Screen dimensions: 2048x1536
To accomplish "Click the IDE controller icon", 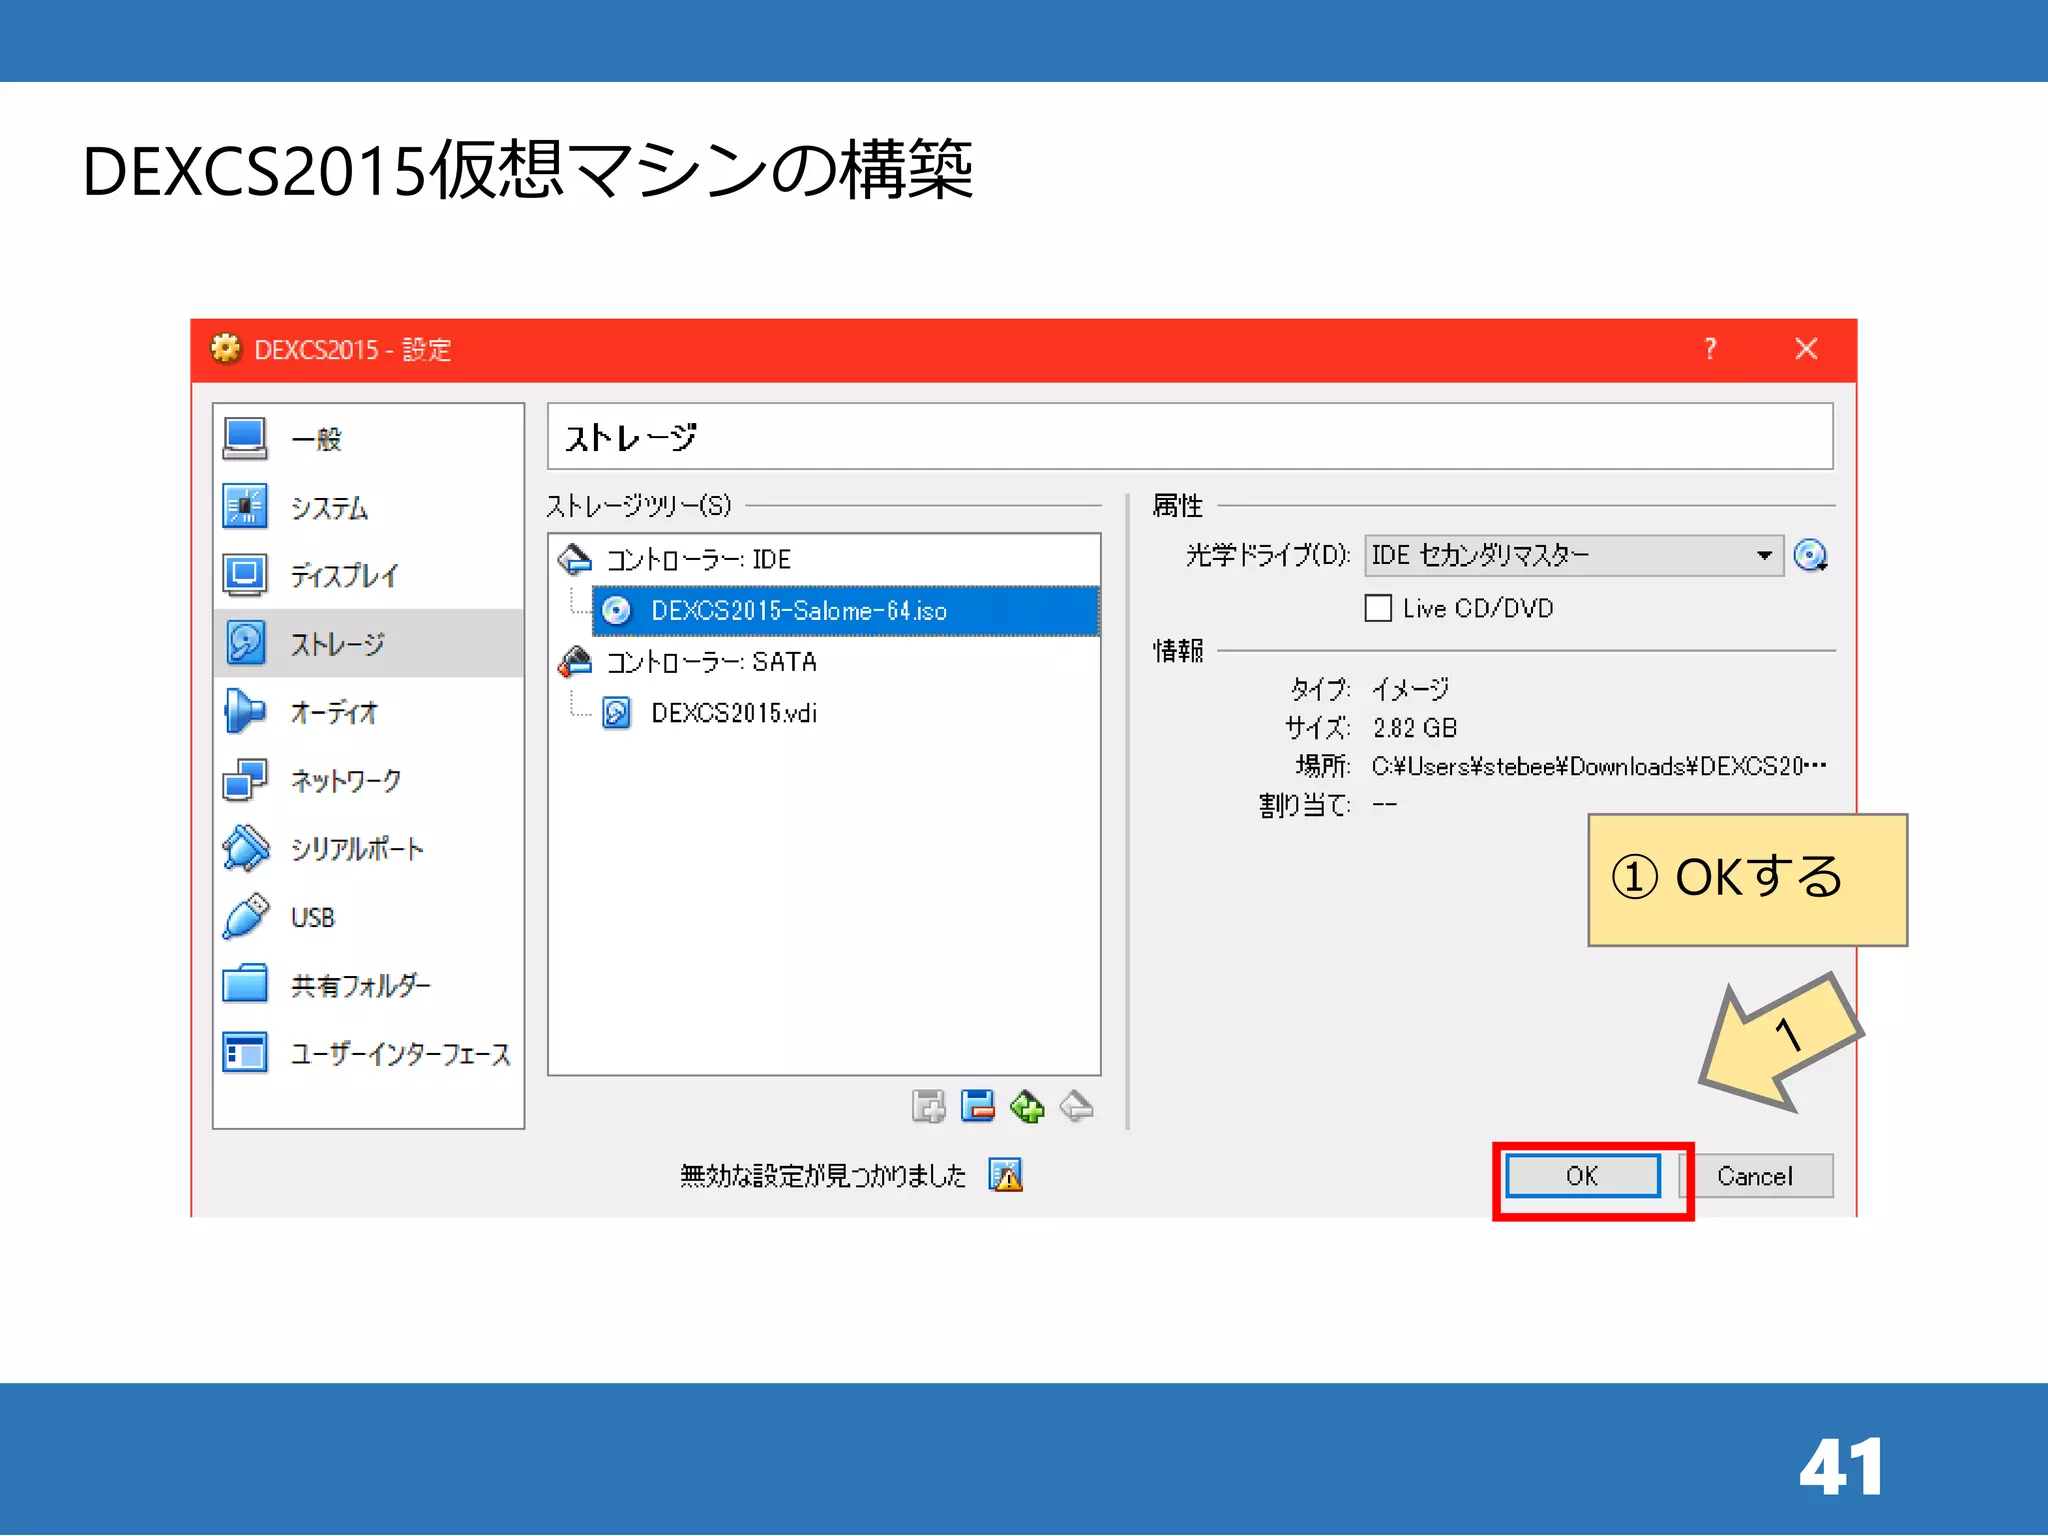I will point(575,559).
